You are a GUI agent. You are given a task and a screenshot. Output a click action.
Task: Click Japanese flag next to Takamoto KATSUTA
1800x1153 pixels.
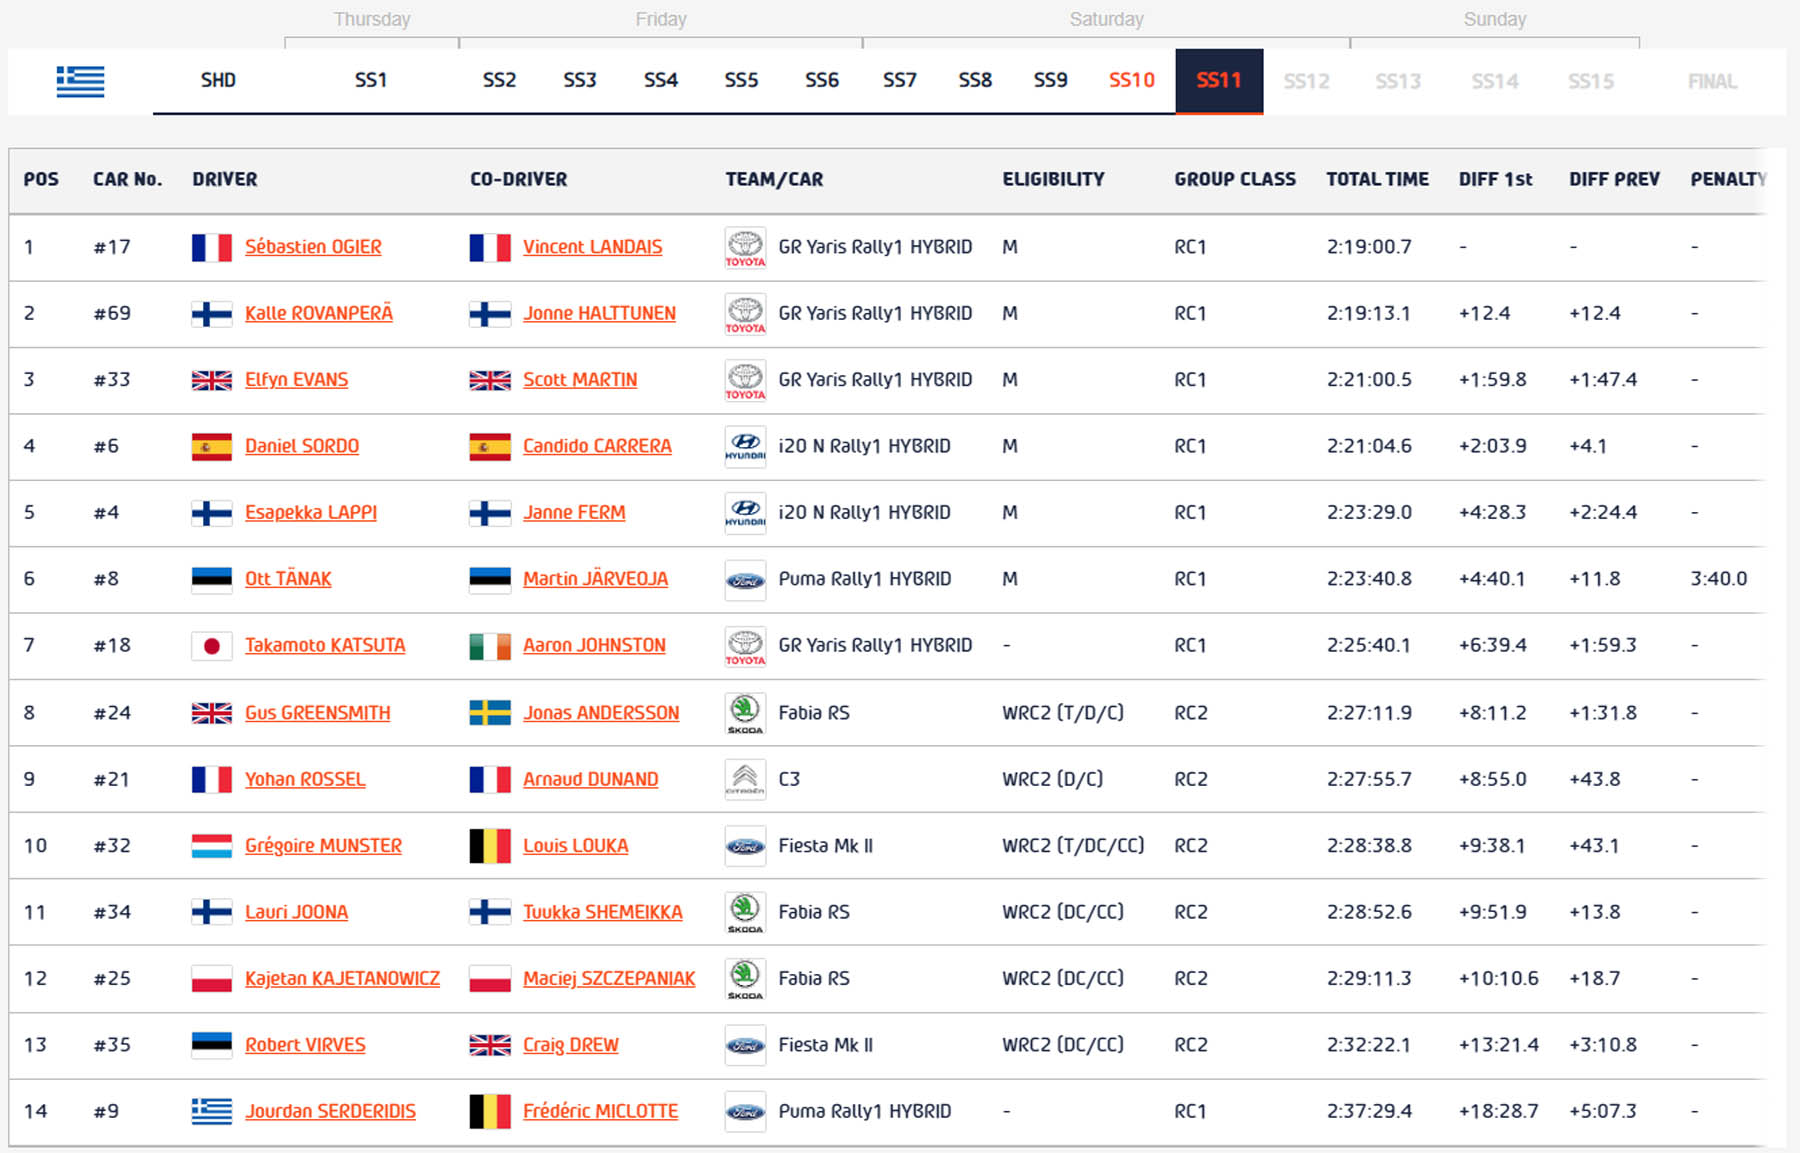211,646
